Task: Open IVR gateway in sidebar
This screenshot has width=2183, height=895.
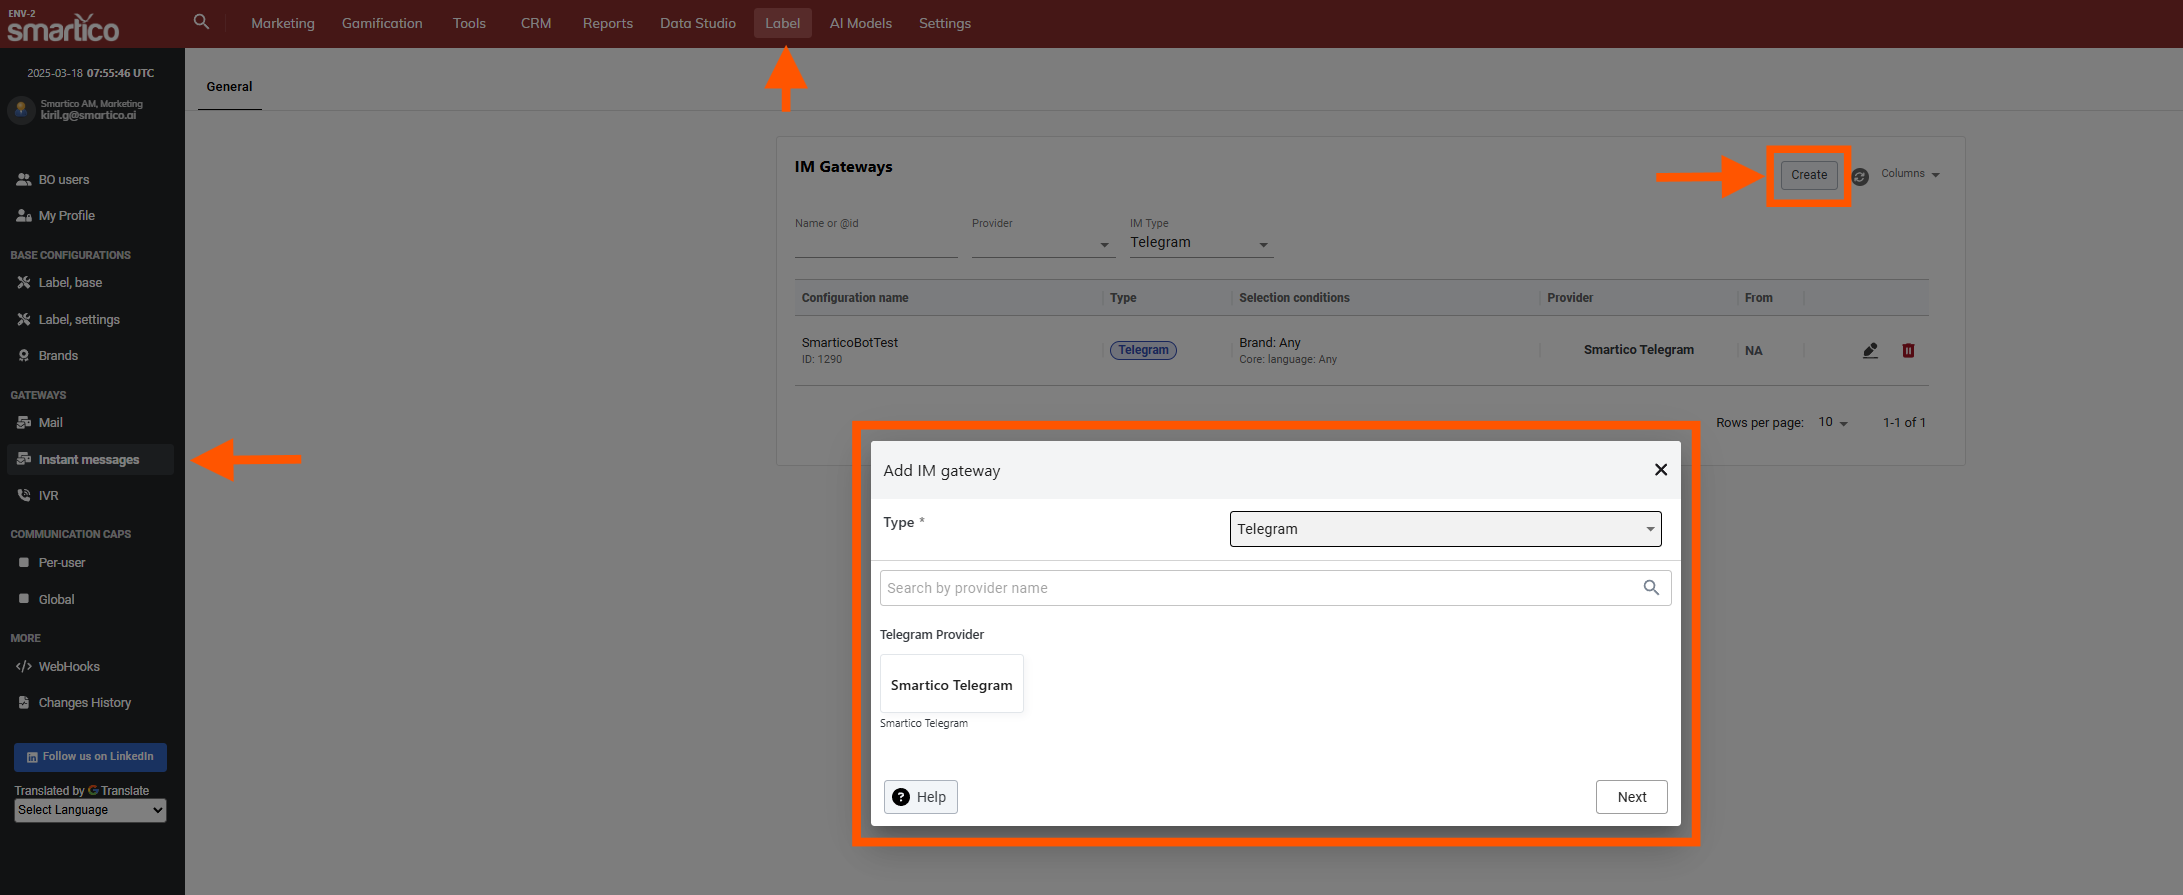Action: point(48,496)
